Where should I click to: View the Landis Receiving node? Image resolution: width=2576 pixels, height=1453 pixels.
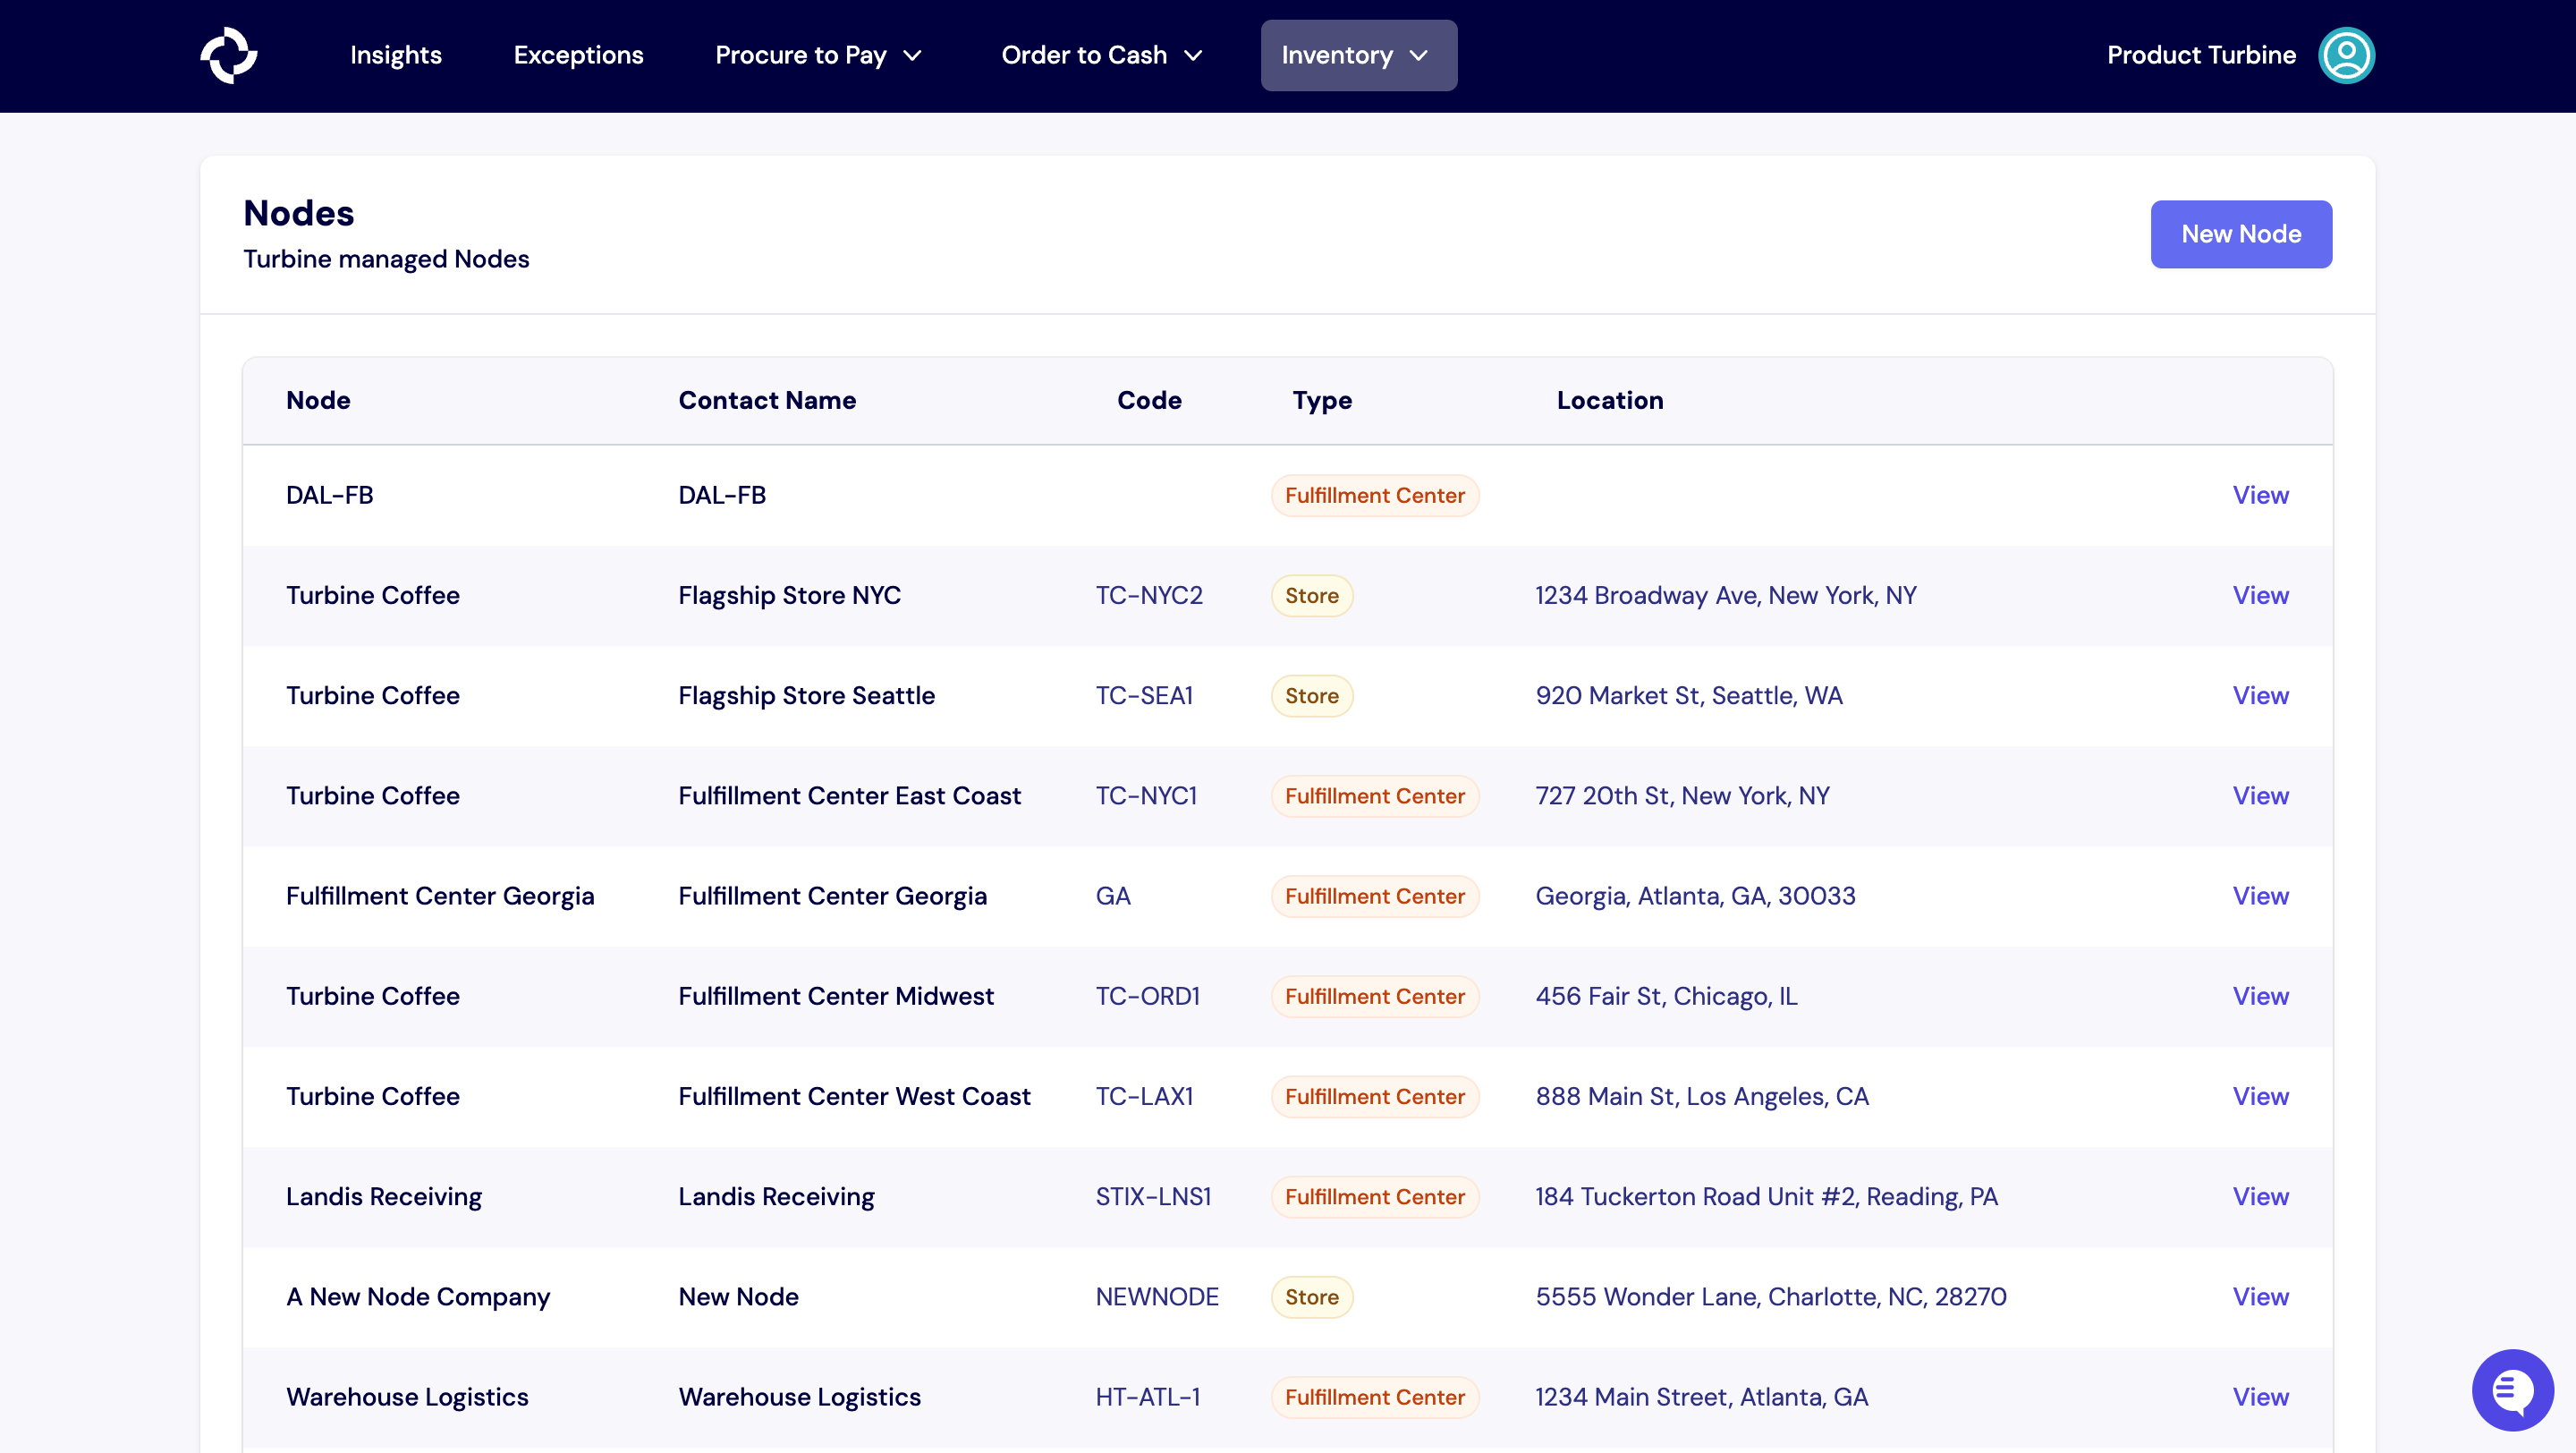tap(2260, 1196)
